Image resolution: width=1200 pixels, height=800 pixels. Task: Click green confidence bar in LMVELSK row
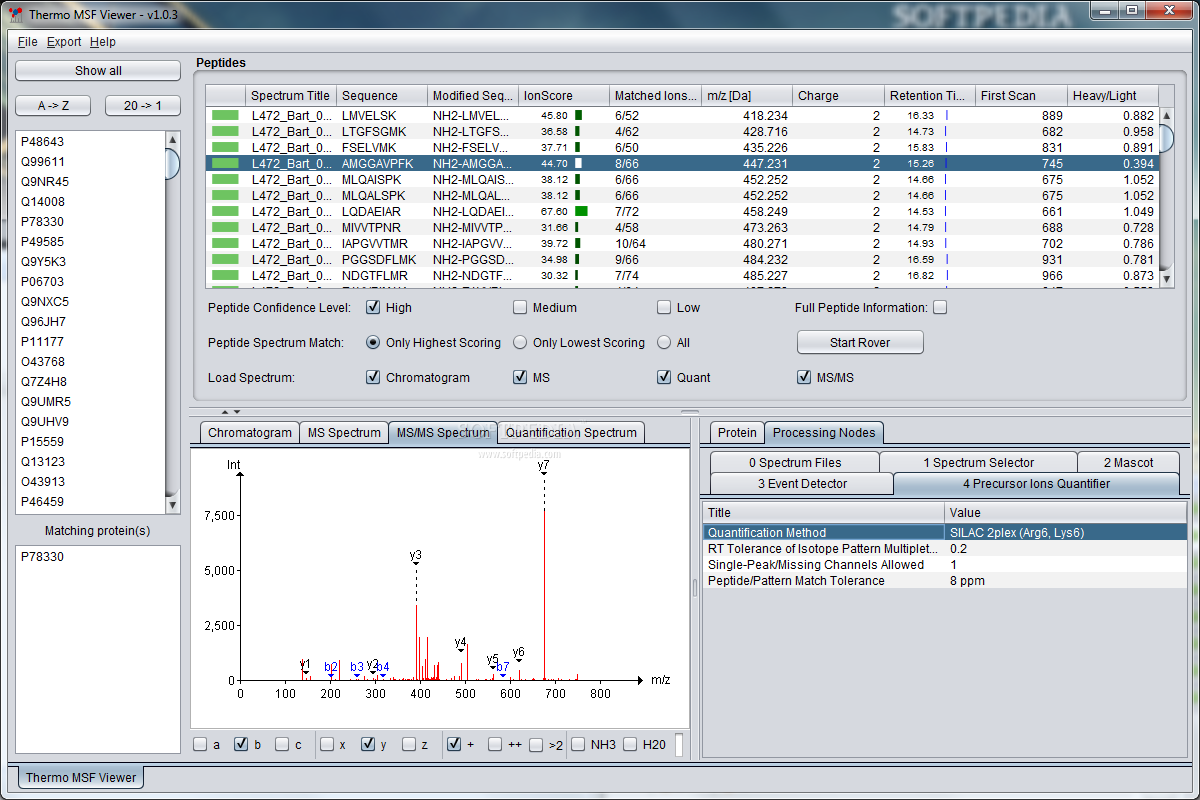click(225, 115)
